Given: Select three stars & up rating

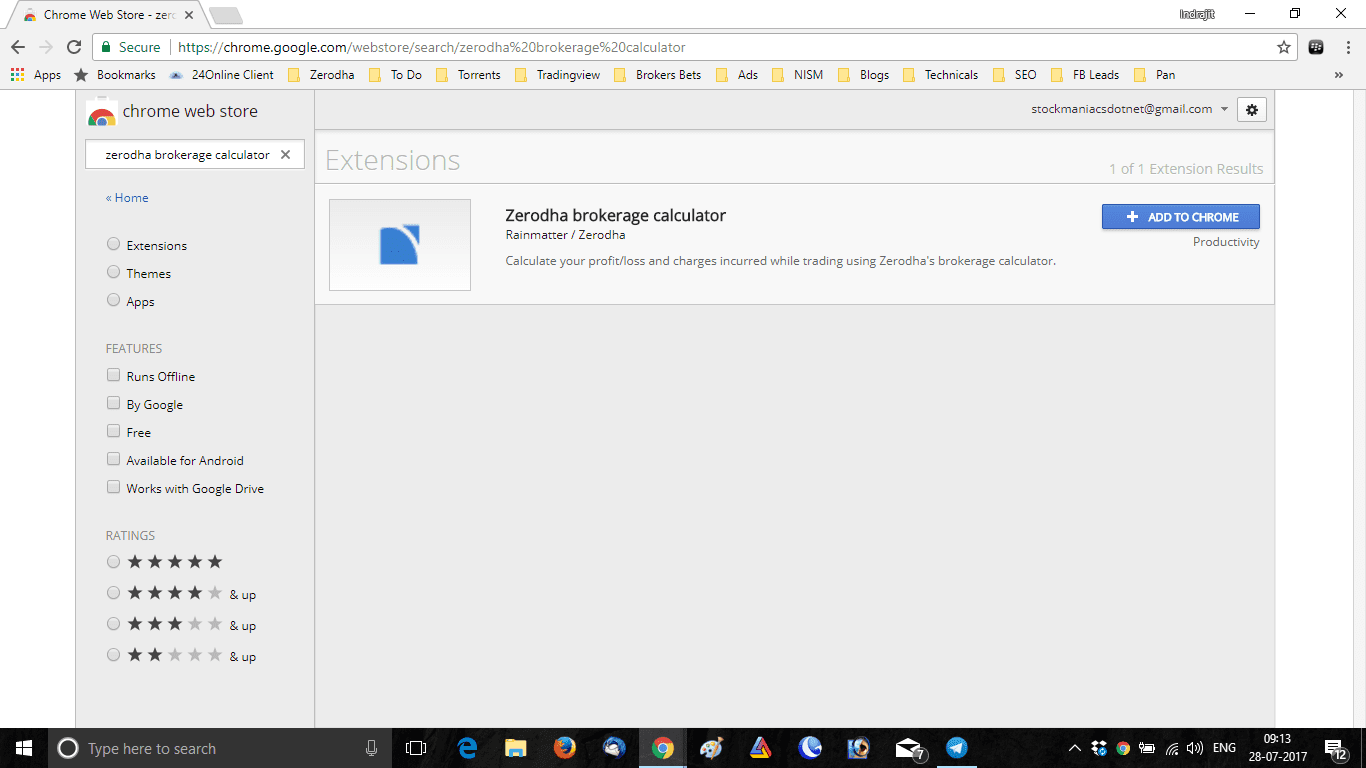Looking at the screenshot, I should pos(113,624).
